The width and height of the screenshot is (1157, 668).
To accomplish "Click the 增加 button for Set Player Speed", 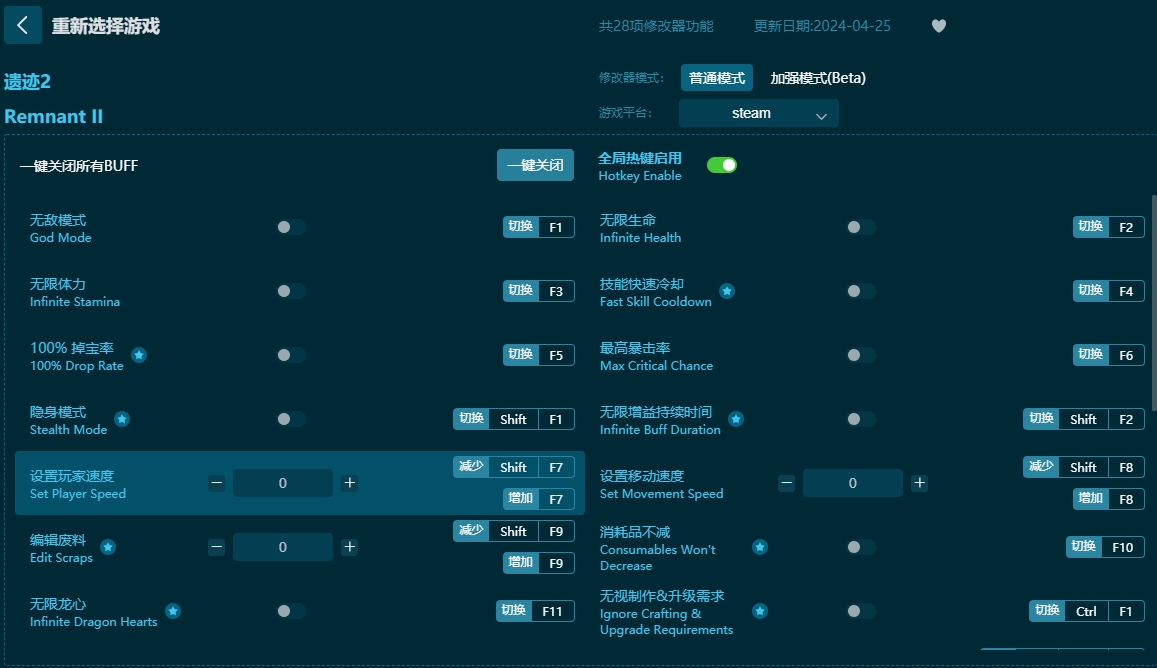I will coord(521,499).
